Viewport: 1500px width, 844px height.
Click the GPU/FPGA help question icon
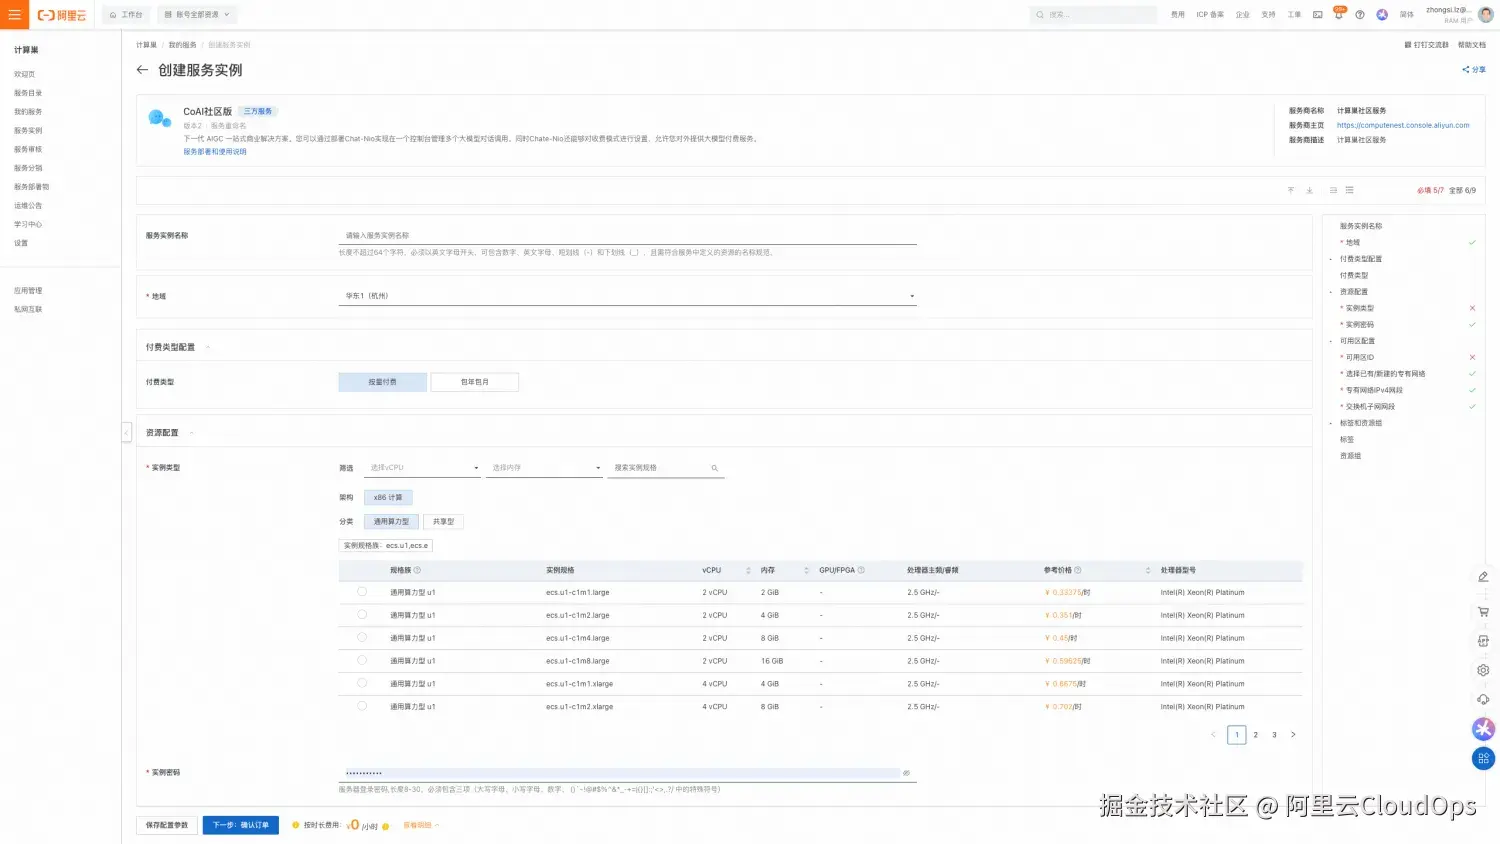861,570
